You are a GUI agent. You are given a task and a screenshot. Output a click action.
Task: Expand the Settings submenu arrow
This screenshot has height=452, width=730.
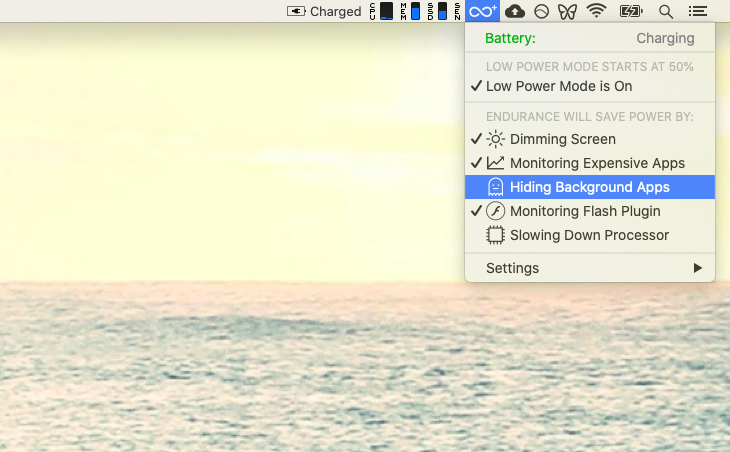point(697,268)
